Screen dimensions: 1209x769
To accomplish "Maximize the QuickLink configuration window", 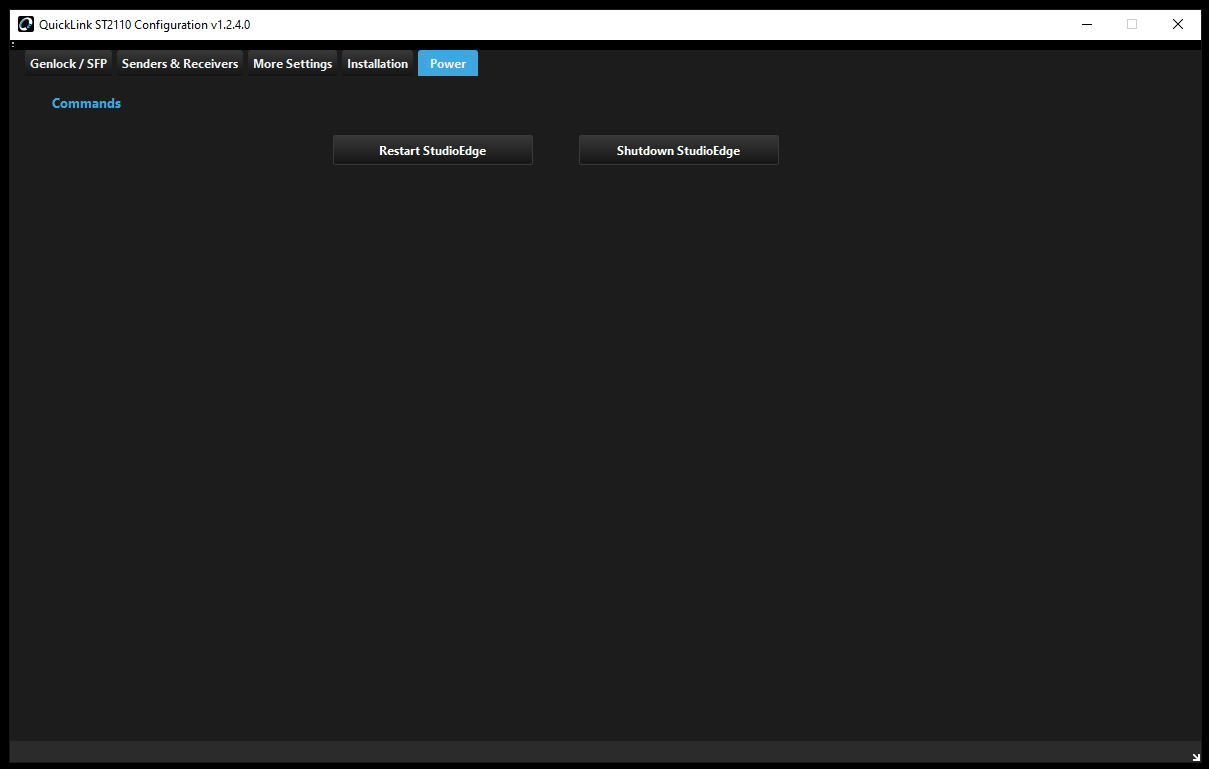I will [1132, 25].
